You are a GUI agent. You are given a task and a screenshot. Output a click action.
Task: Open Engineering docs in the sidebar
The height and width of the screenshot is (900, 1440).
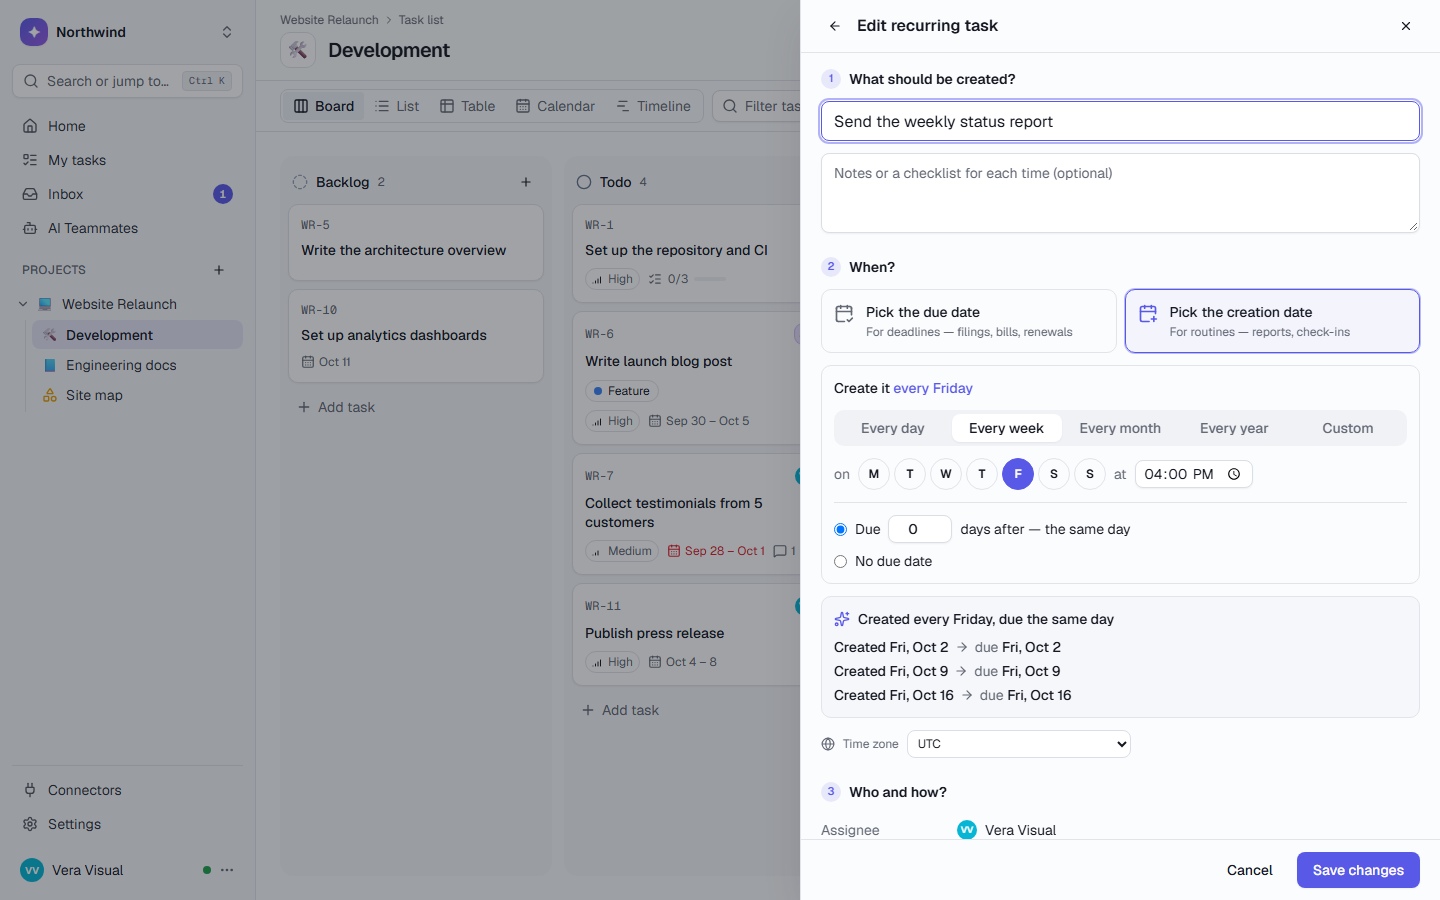tap(137, 365)
